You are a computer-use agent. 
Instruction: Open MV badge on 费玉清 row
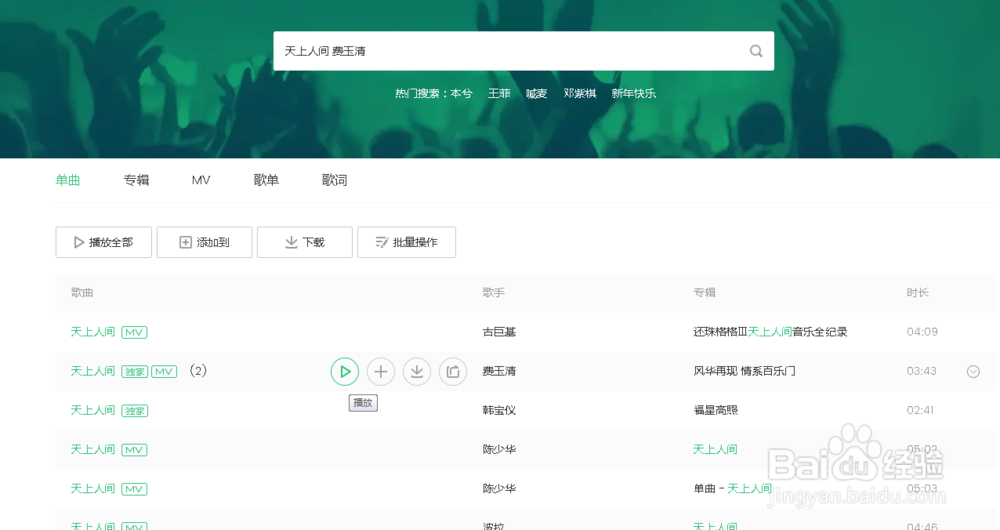pyautogui.click(x=164, y=372)
